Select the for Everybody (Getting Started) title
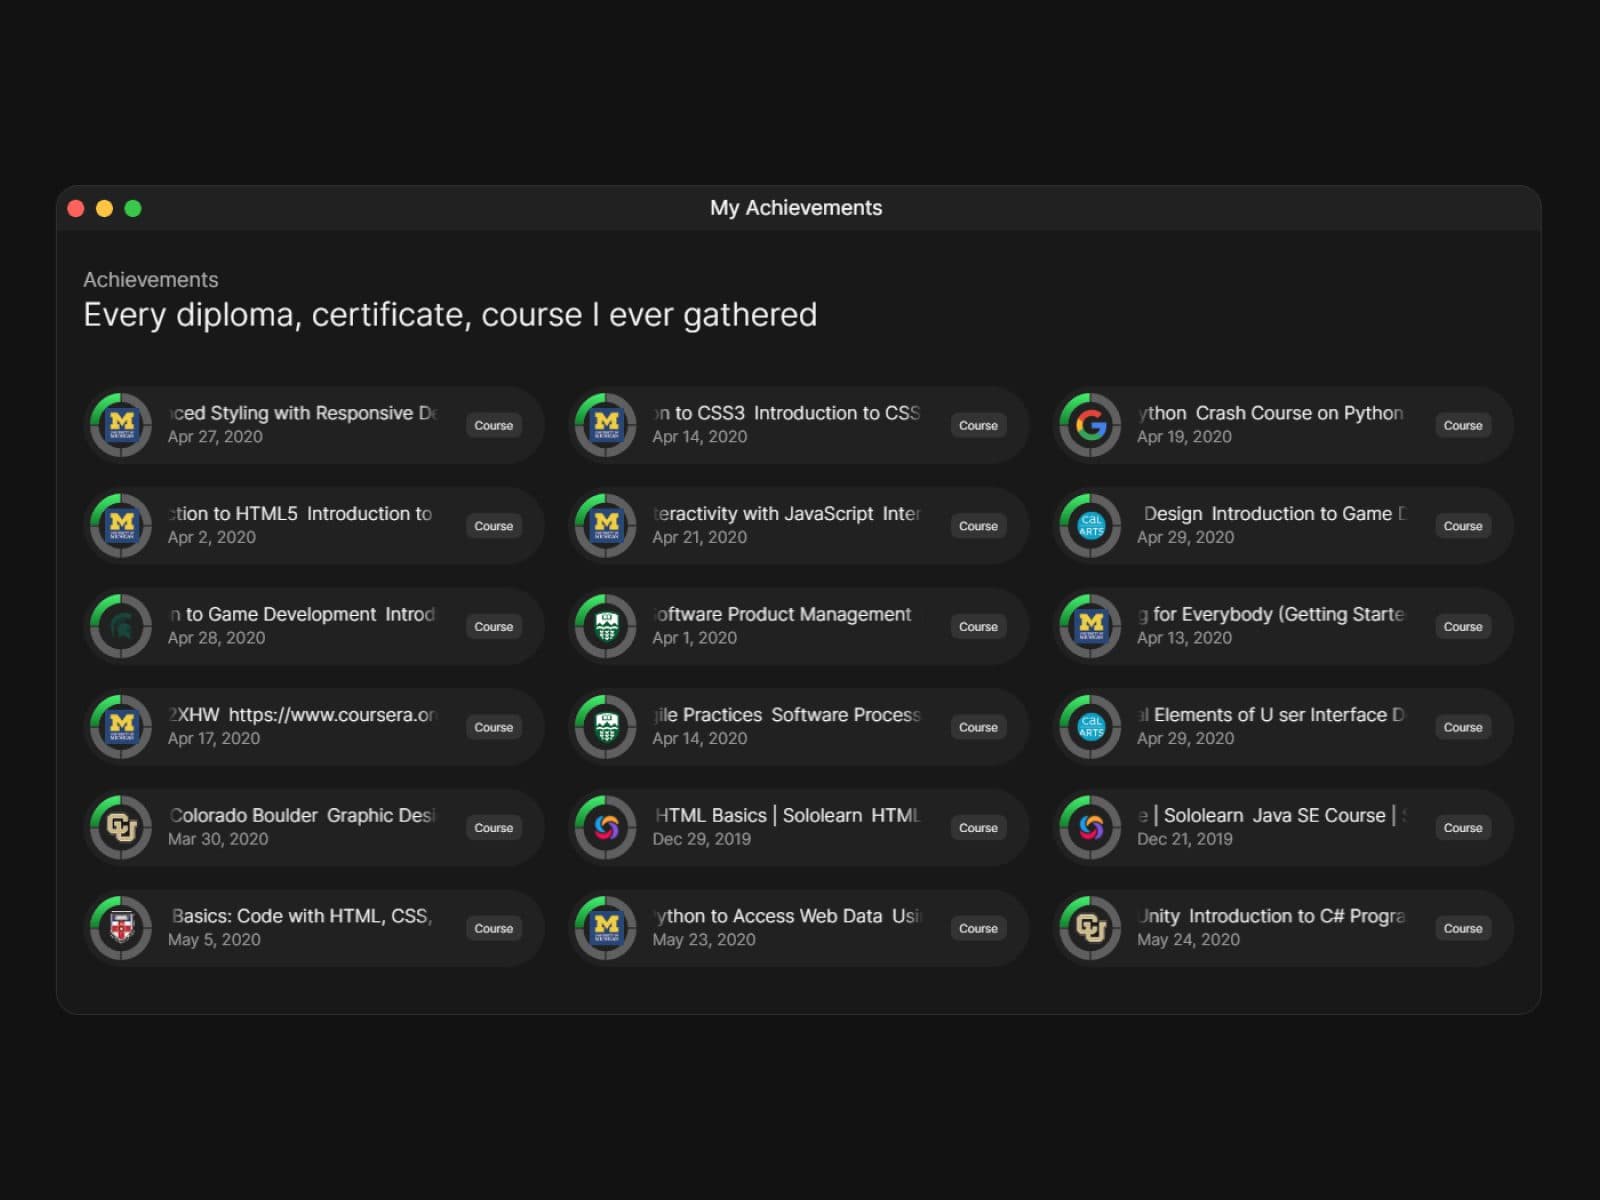This screenshot has width=1600, height=1200. pyautogui.click(x=1271, y=614)
